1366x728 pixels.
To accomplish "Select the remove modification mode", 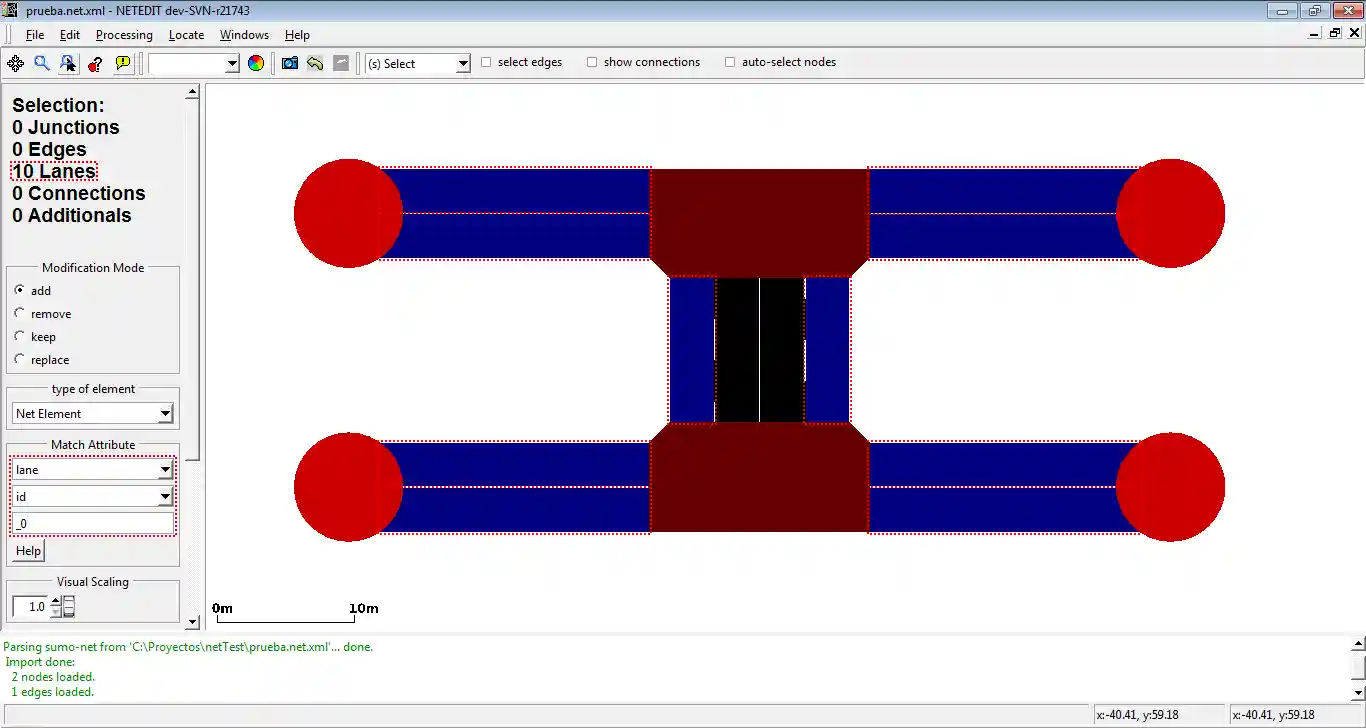I will coord(20,314).
